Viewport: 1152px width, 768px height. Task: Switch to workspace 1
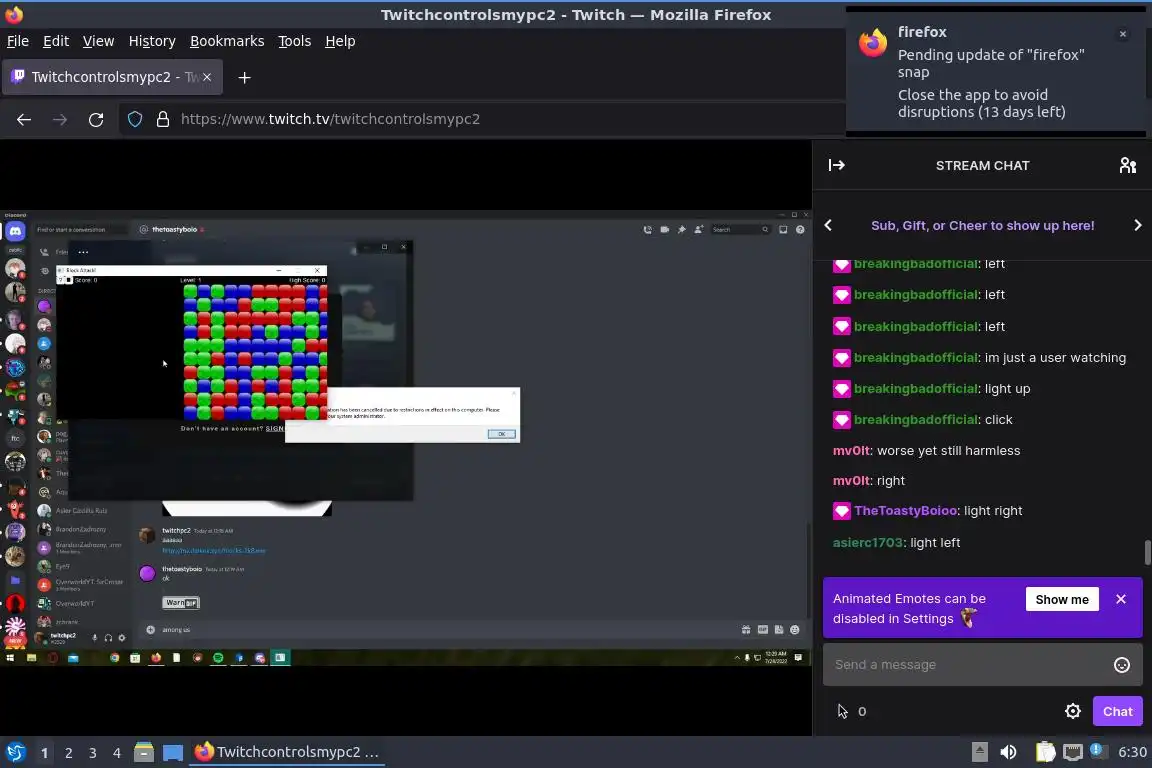(x=44, y=753)
